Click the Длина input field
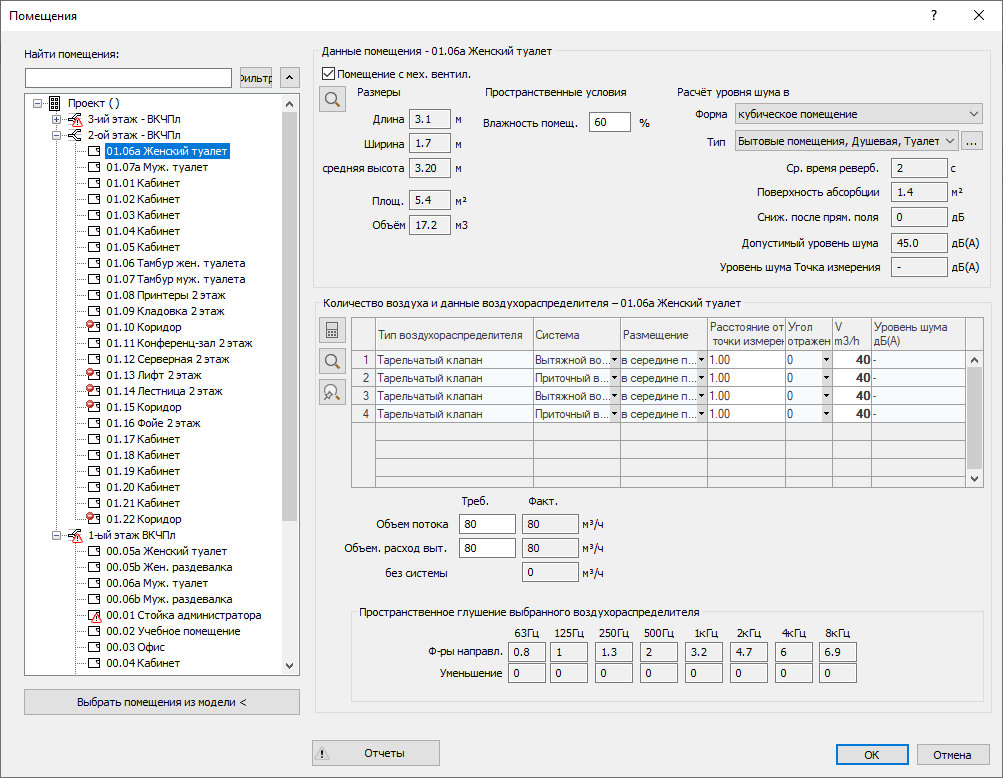Screen dimensions: 1003x778 tap(429, 119)
